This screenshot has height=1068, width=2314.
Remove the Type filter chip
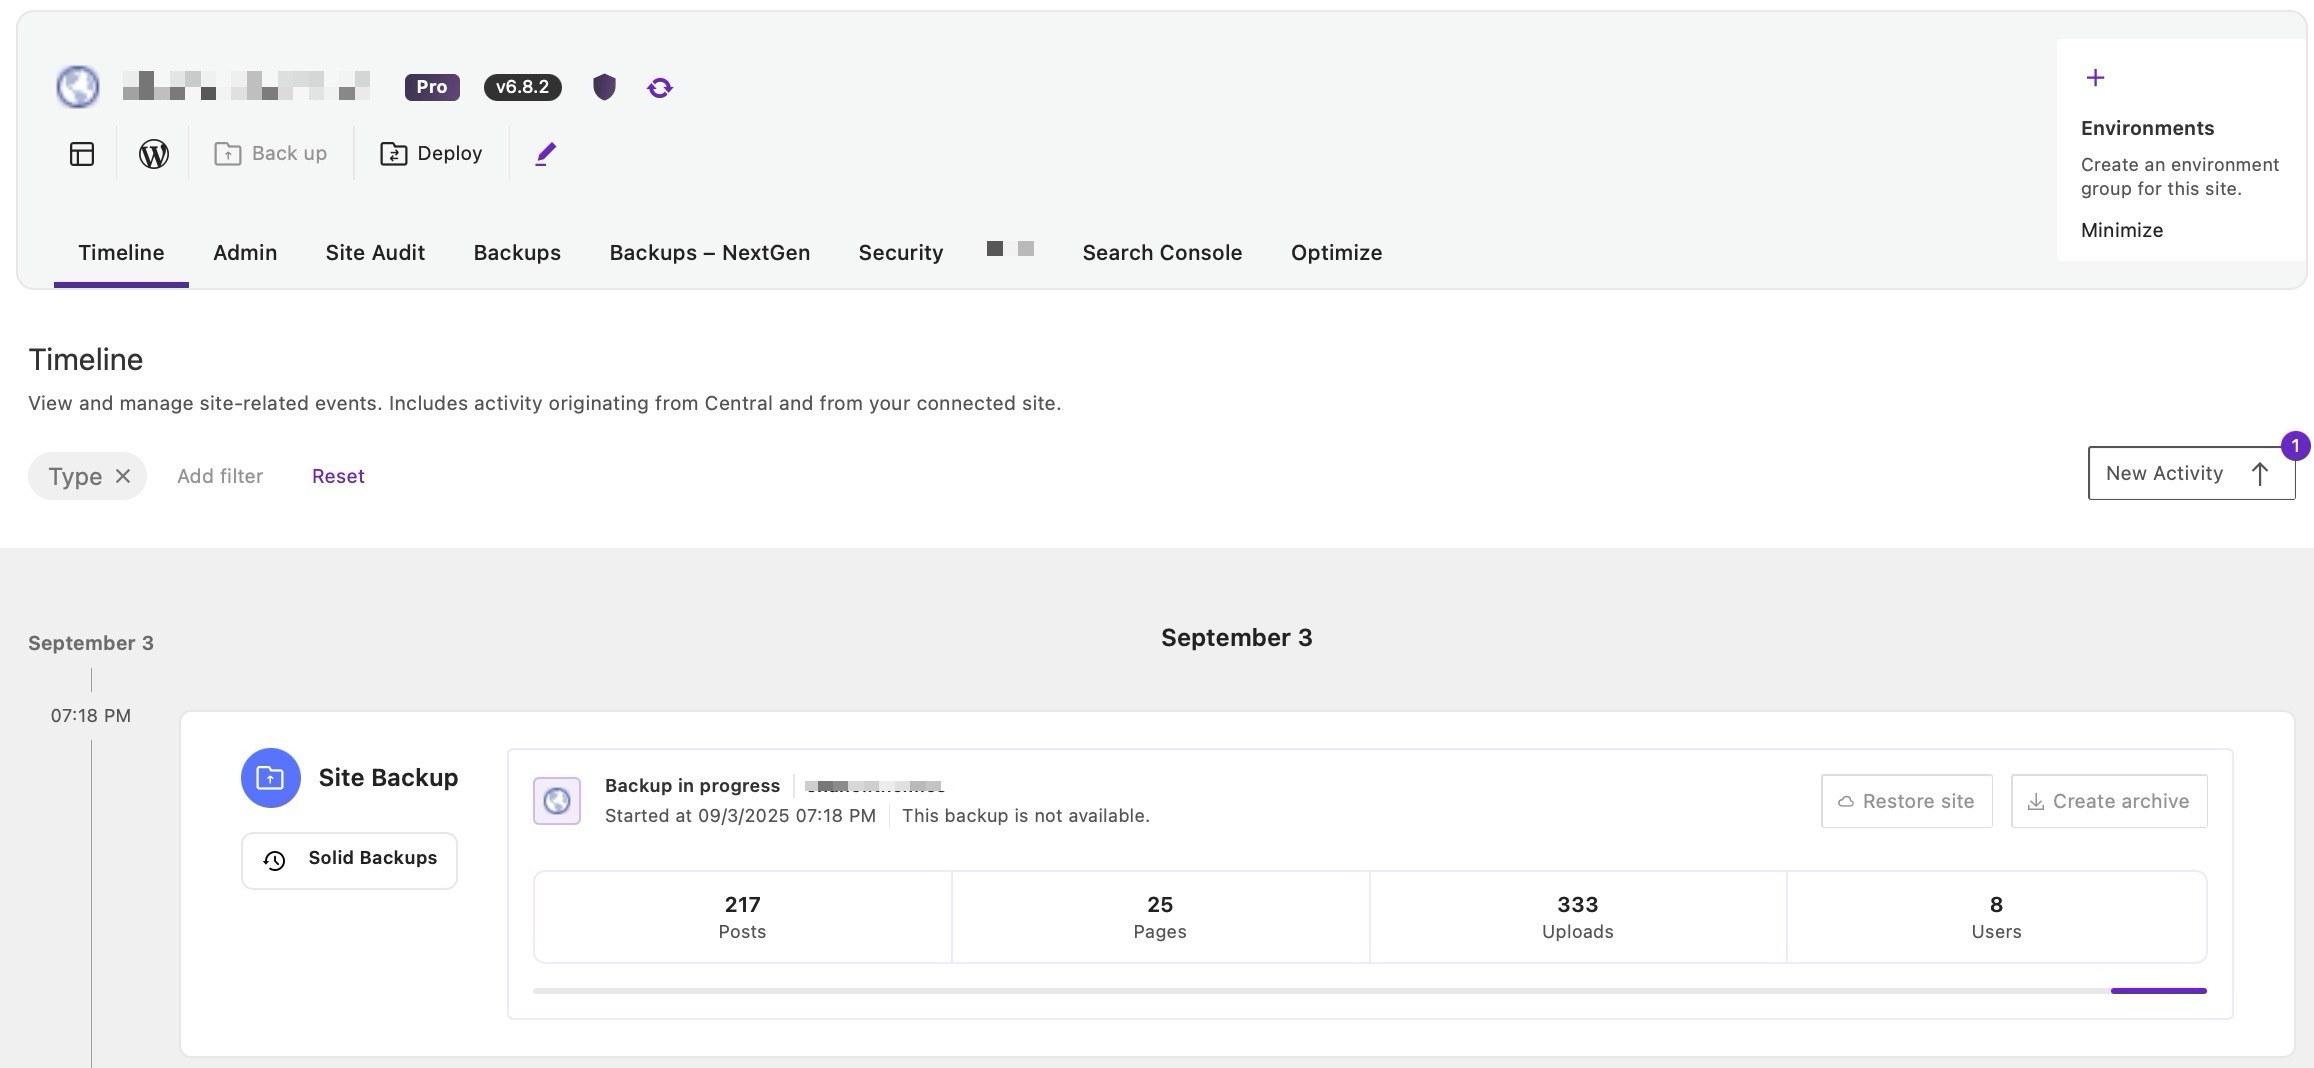click(123, 476)
